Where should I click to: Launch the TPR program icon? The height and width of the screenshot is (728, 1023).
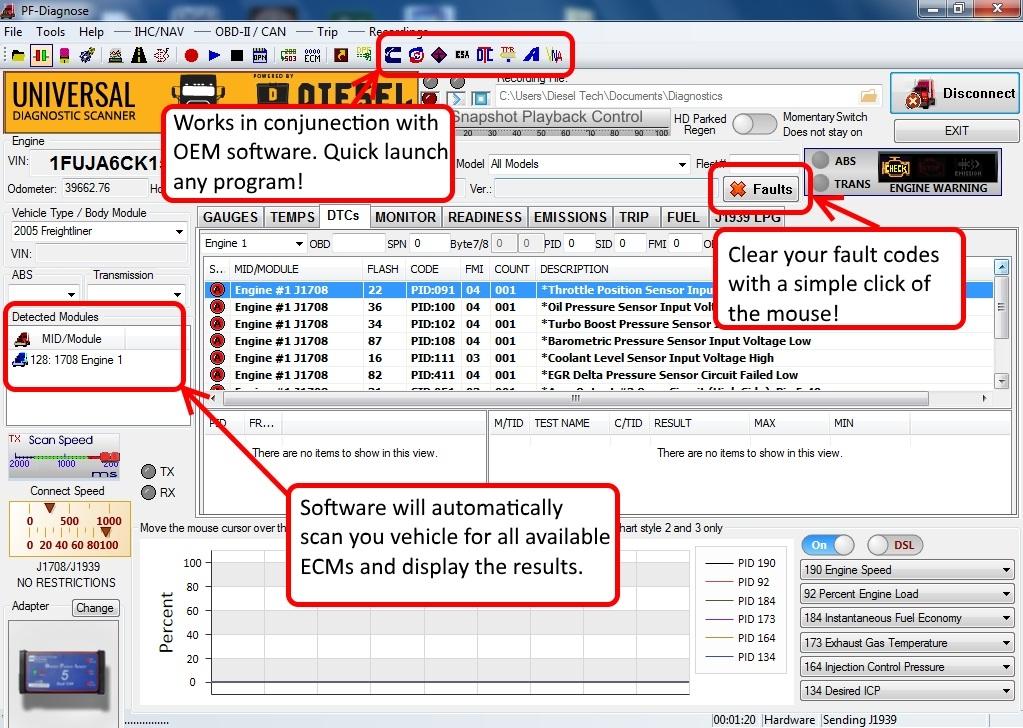point(508,55)
